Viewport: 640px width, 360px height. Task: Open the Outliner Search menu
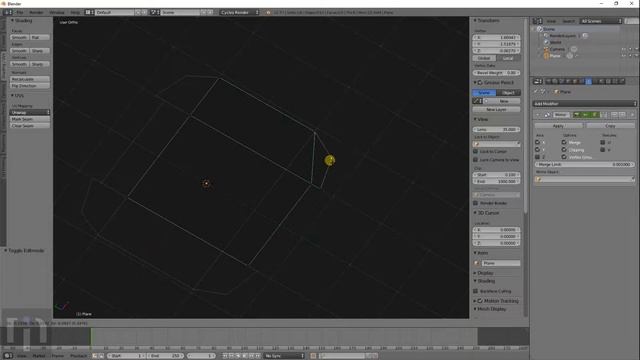[x=569, y=21]
